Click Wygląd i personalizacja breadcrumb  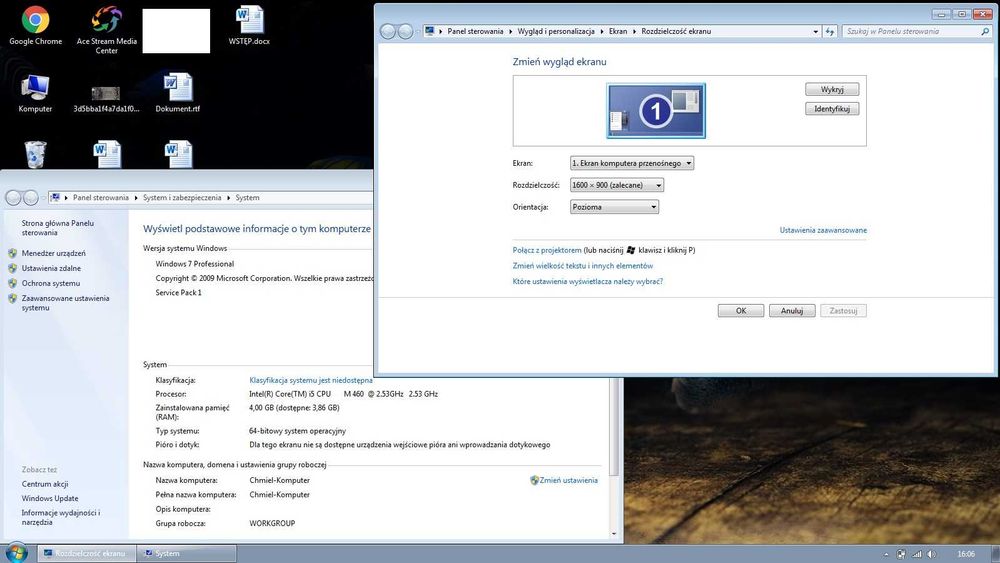coord(556,31)
